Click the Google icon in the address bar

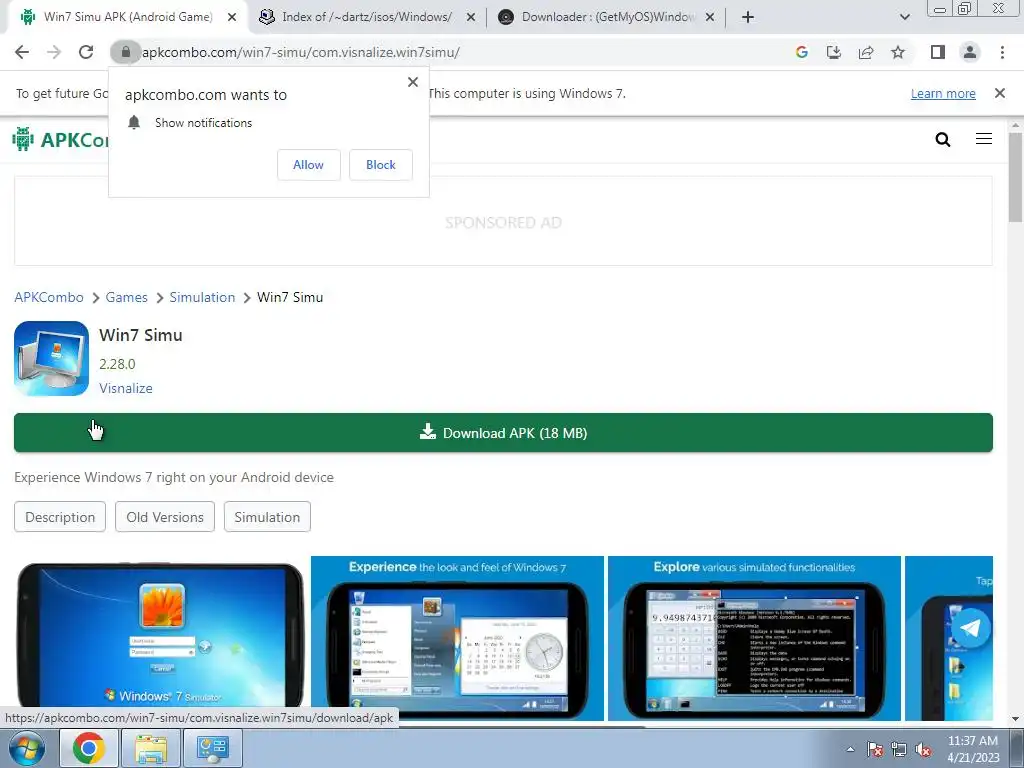click(801, 52)
